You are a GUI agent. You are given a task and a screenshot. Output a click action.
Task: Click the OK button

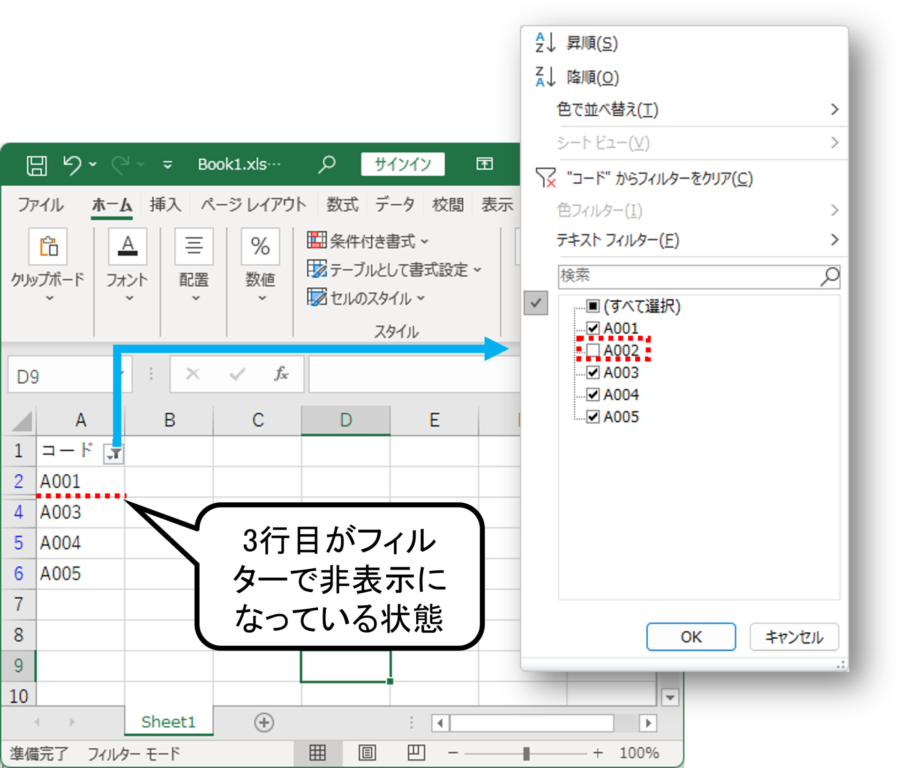691,637
